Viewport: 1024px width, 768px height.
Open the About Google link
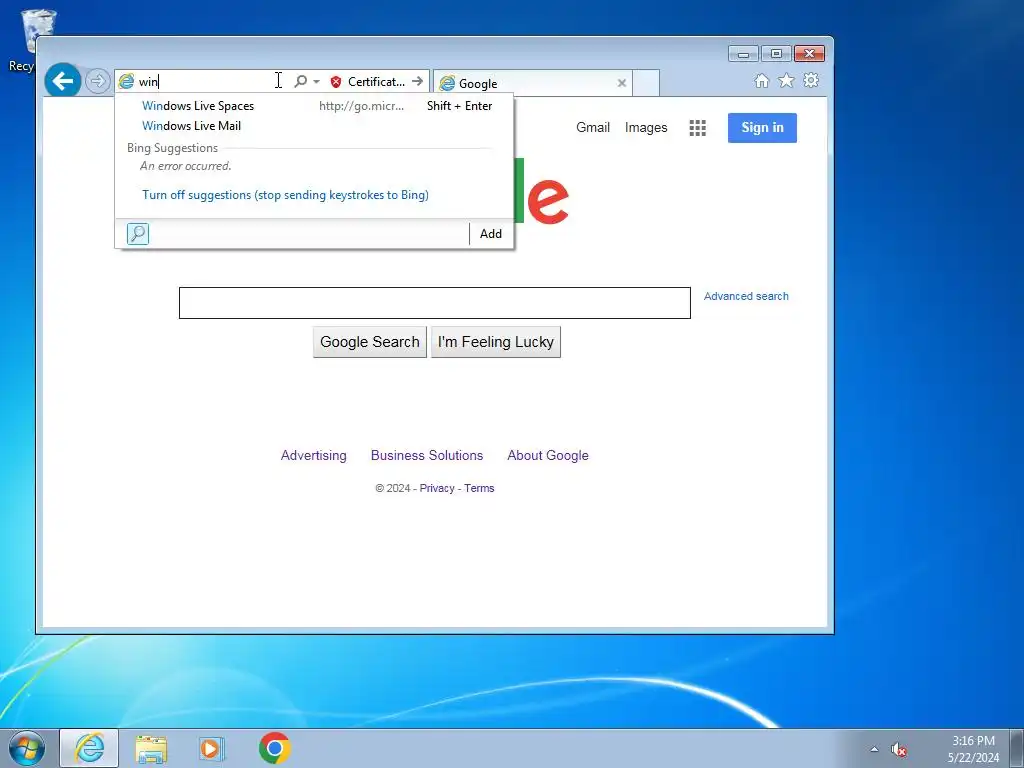click(x=548, y=455)
